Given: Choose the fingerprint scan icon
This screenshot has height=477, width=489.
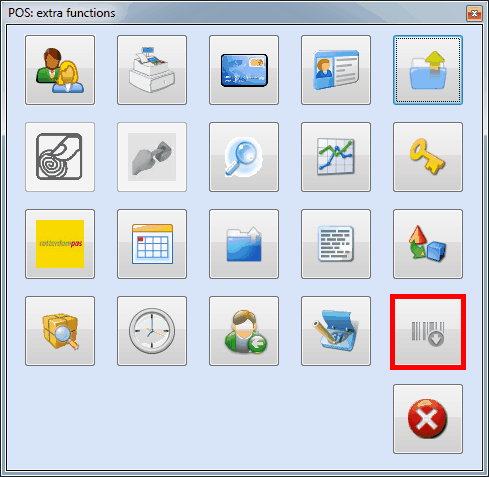Looking at the screenshot, I should pos(60,157).
